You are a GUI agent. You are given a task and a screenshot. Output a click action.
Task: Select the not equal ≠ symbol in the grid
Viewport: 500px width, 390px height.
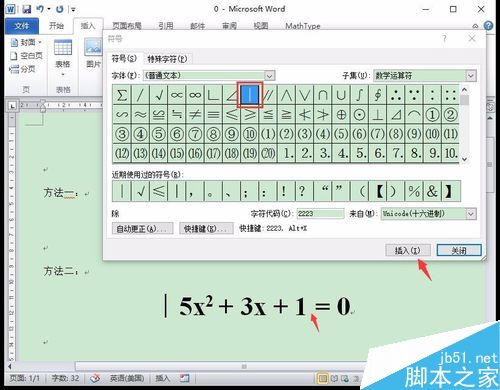click(195, 115)
